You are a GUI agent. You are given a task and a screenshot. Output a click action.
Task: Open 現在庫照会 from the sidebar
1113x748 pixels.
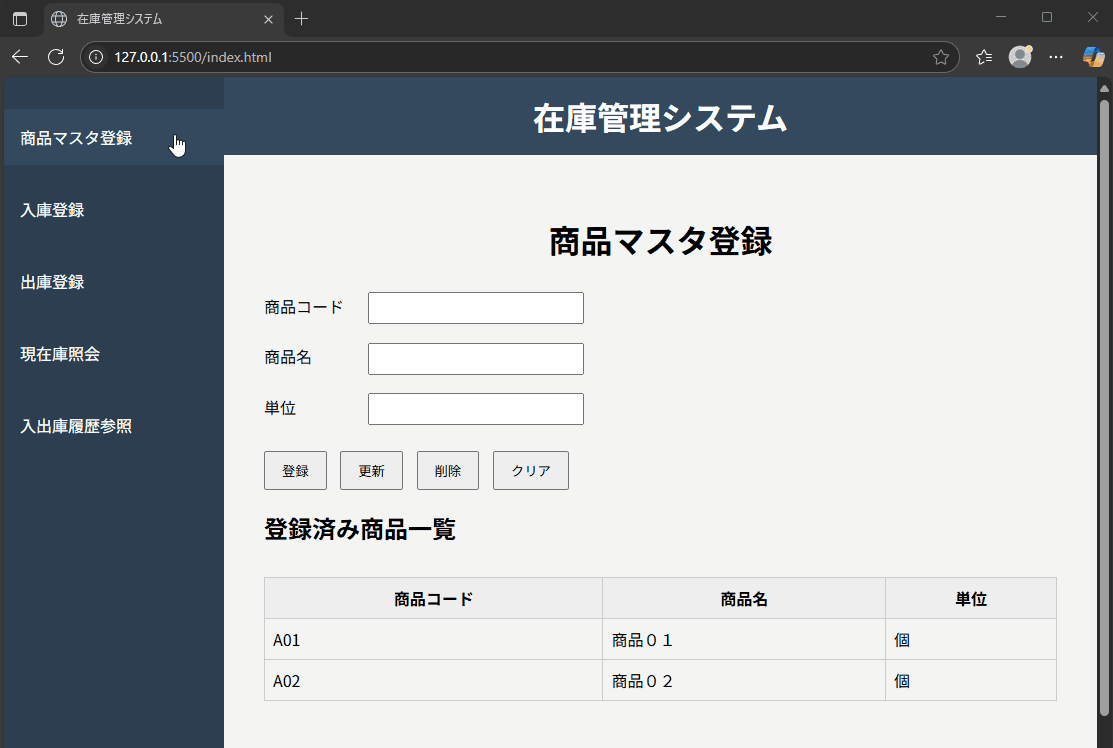click(x=114, y=354)
